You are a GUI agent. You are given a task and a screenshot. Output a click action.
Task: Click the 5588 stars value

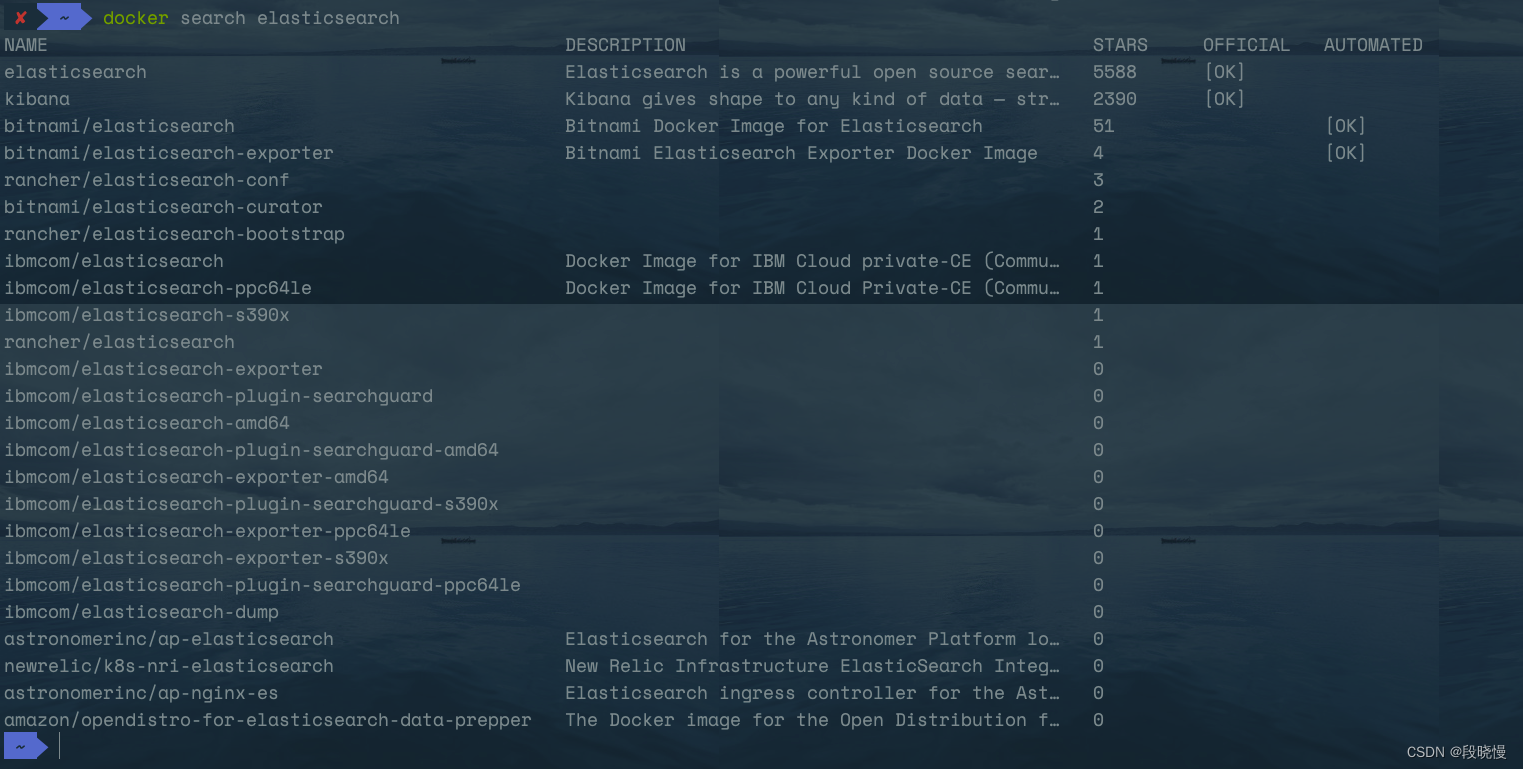coord(1115,72)
